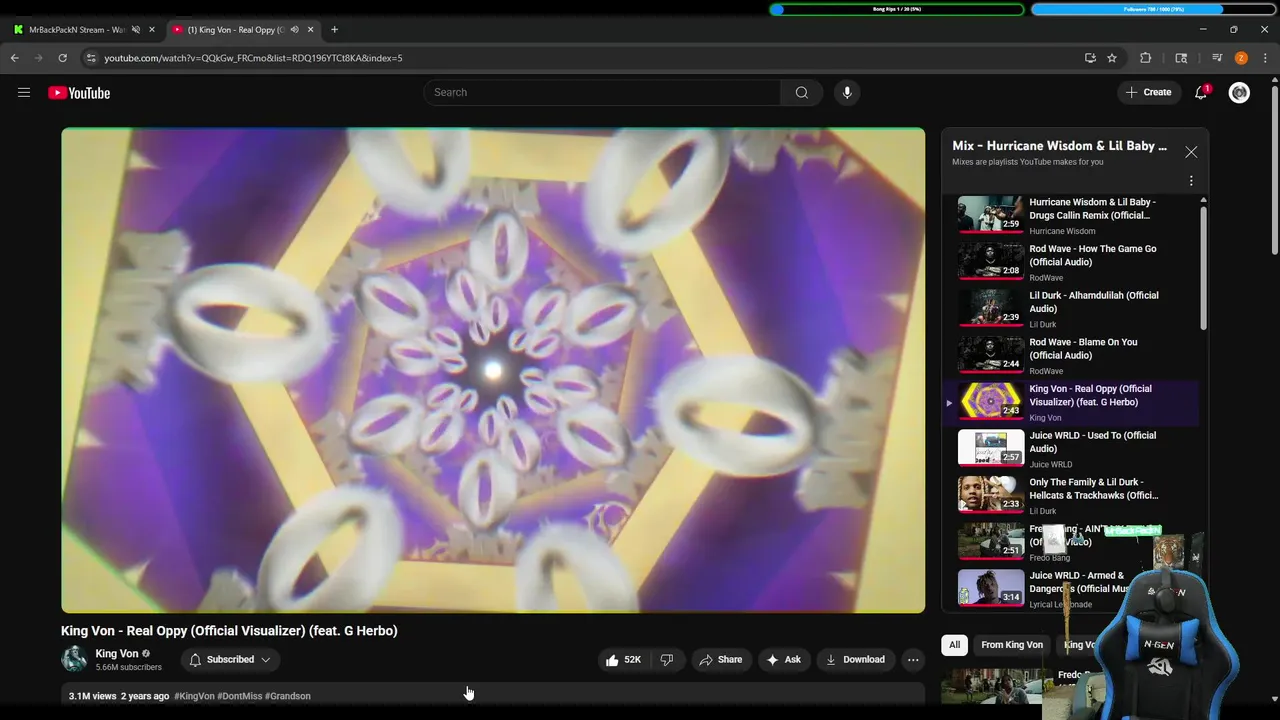Close the King Von YouTube tab
The image size is (1280, 720).
pyautogui.click(x=311, y=30)
